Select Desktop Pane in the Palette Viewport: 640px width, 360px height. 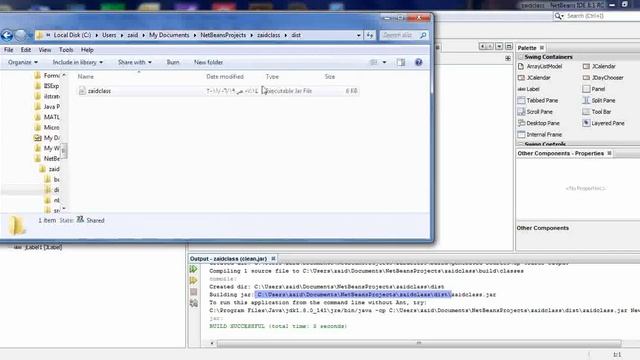tap(538, 123)
